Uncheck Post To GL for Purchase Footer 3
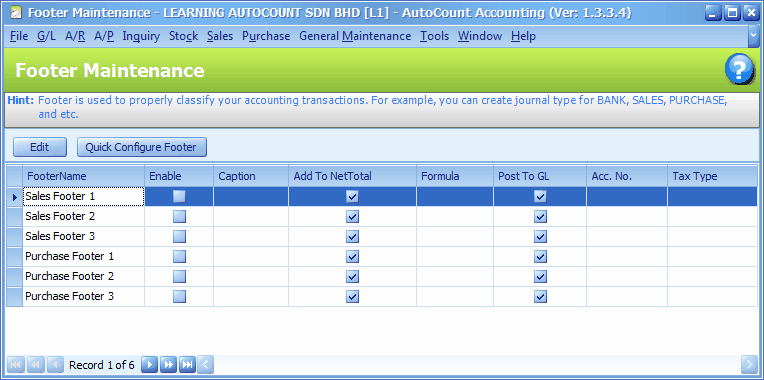764x380 pixels. click(x=540, y=296)
